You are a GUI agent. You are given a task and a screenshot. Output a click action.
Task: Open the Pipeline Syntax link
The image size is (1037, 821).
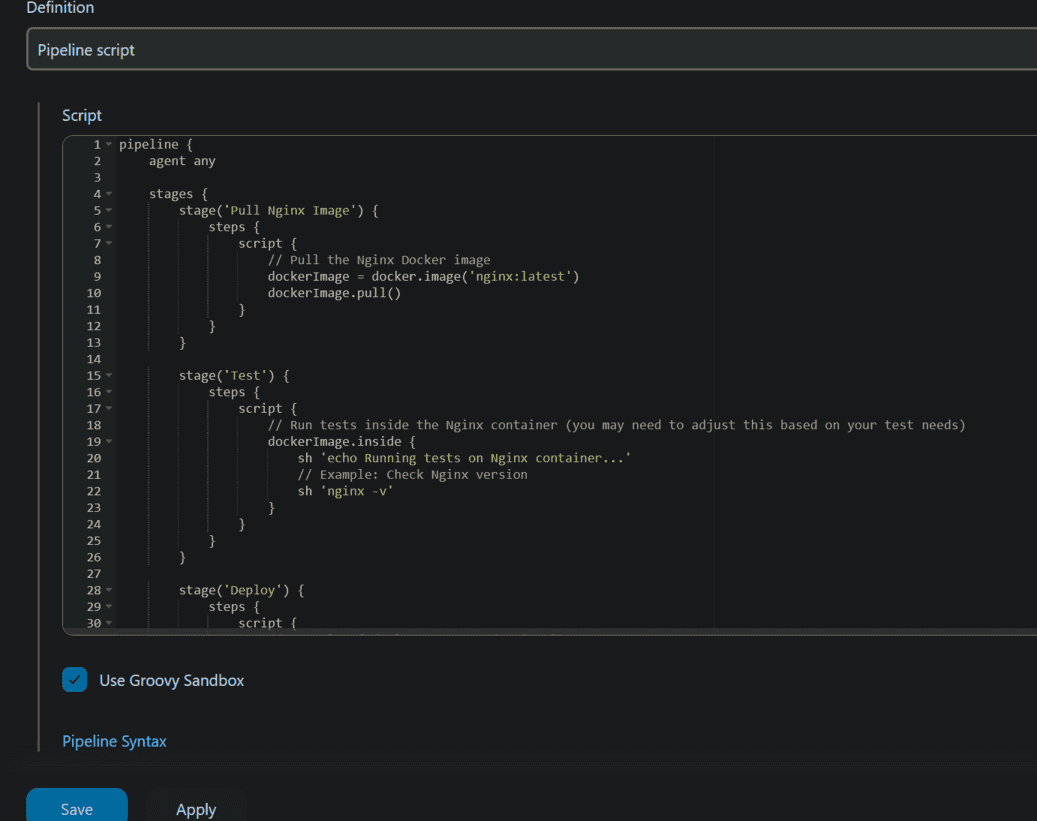(114, 741)
